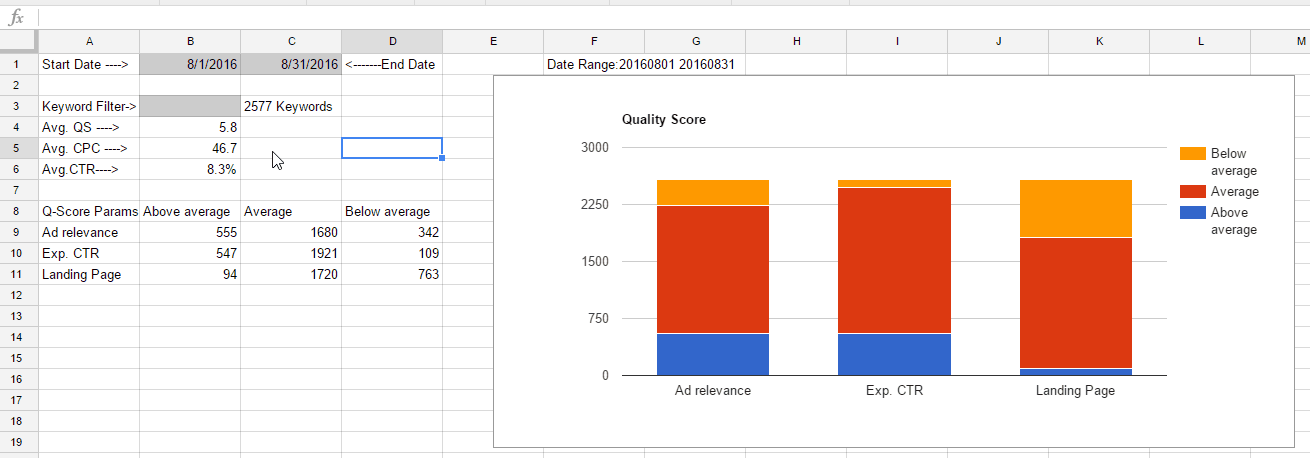The image size is (1310, 458).
Task: Click the 'Avg. CPC ---->' cell
Action: click(89, 148)
